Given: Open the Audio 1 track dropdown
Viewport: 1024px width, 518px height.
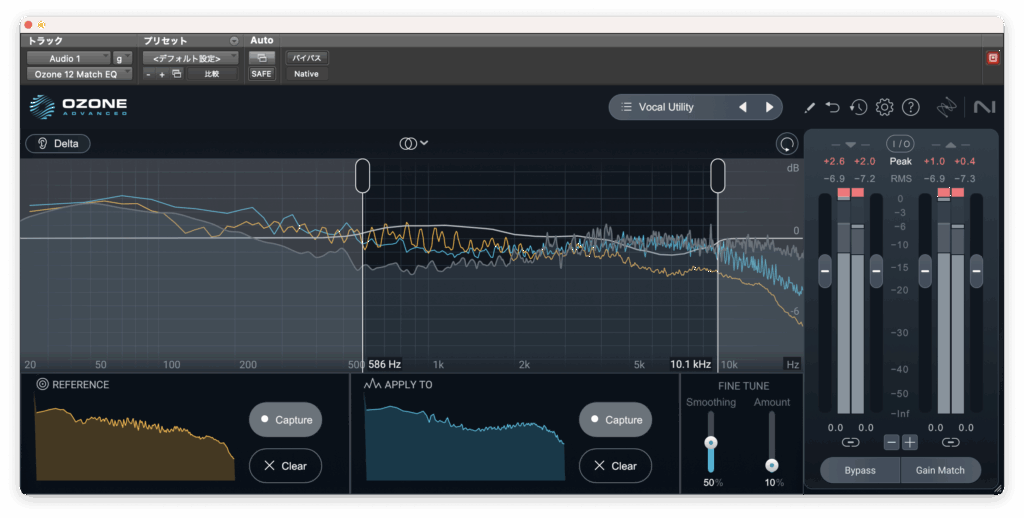Looking at the screenshot, I should click(x=68, y=58).
